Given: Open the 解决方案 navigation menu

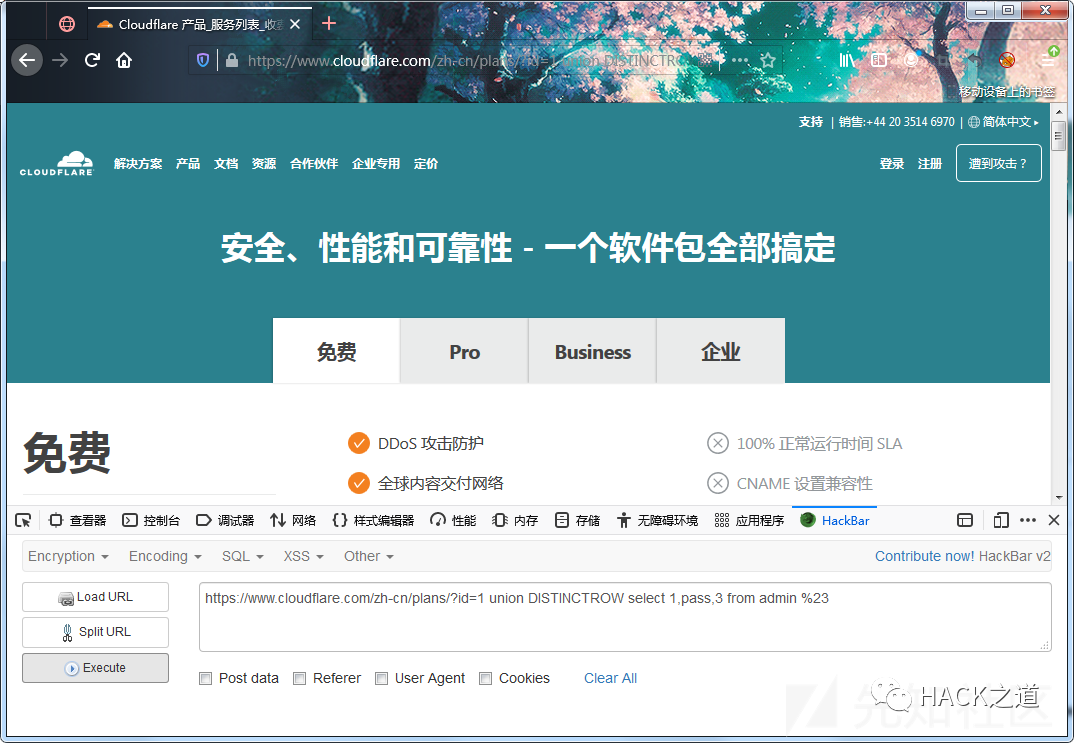Looking at the screenshot, I should [138, 164].
